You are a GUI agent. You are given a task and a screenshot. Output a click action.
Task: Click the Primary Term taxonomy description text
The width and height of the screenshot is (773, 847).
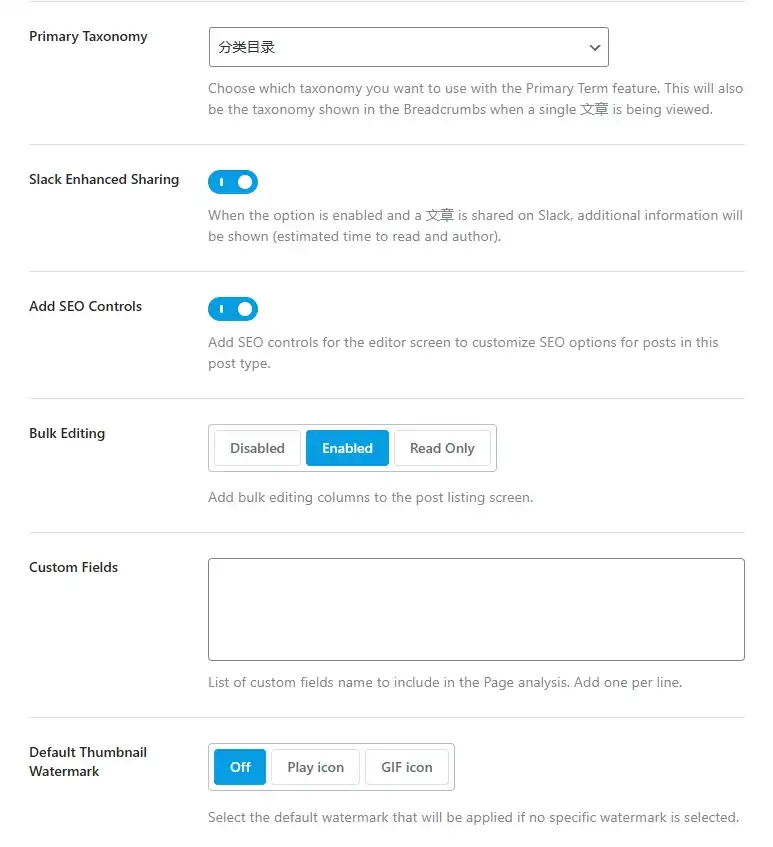[475, 99]
